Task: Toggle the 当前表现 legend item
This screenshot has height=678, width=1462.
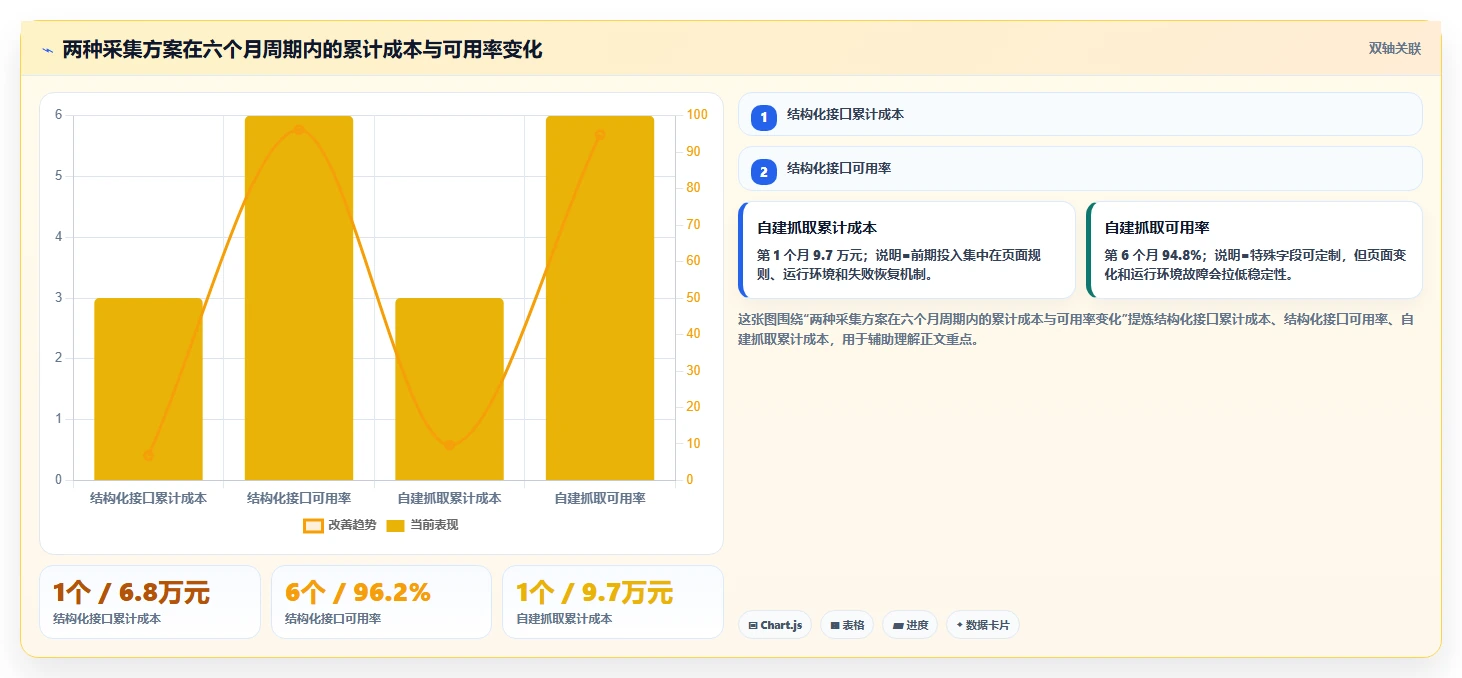Action: [422, 525]
